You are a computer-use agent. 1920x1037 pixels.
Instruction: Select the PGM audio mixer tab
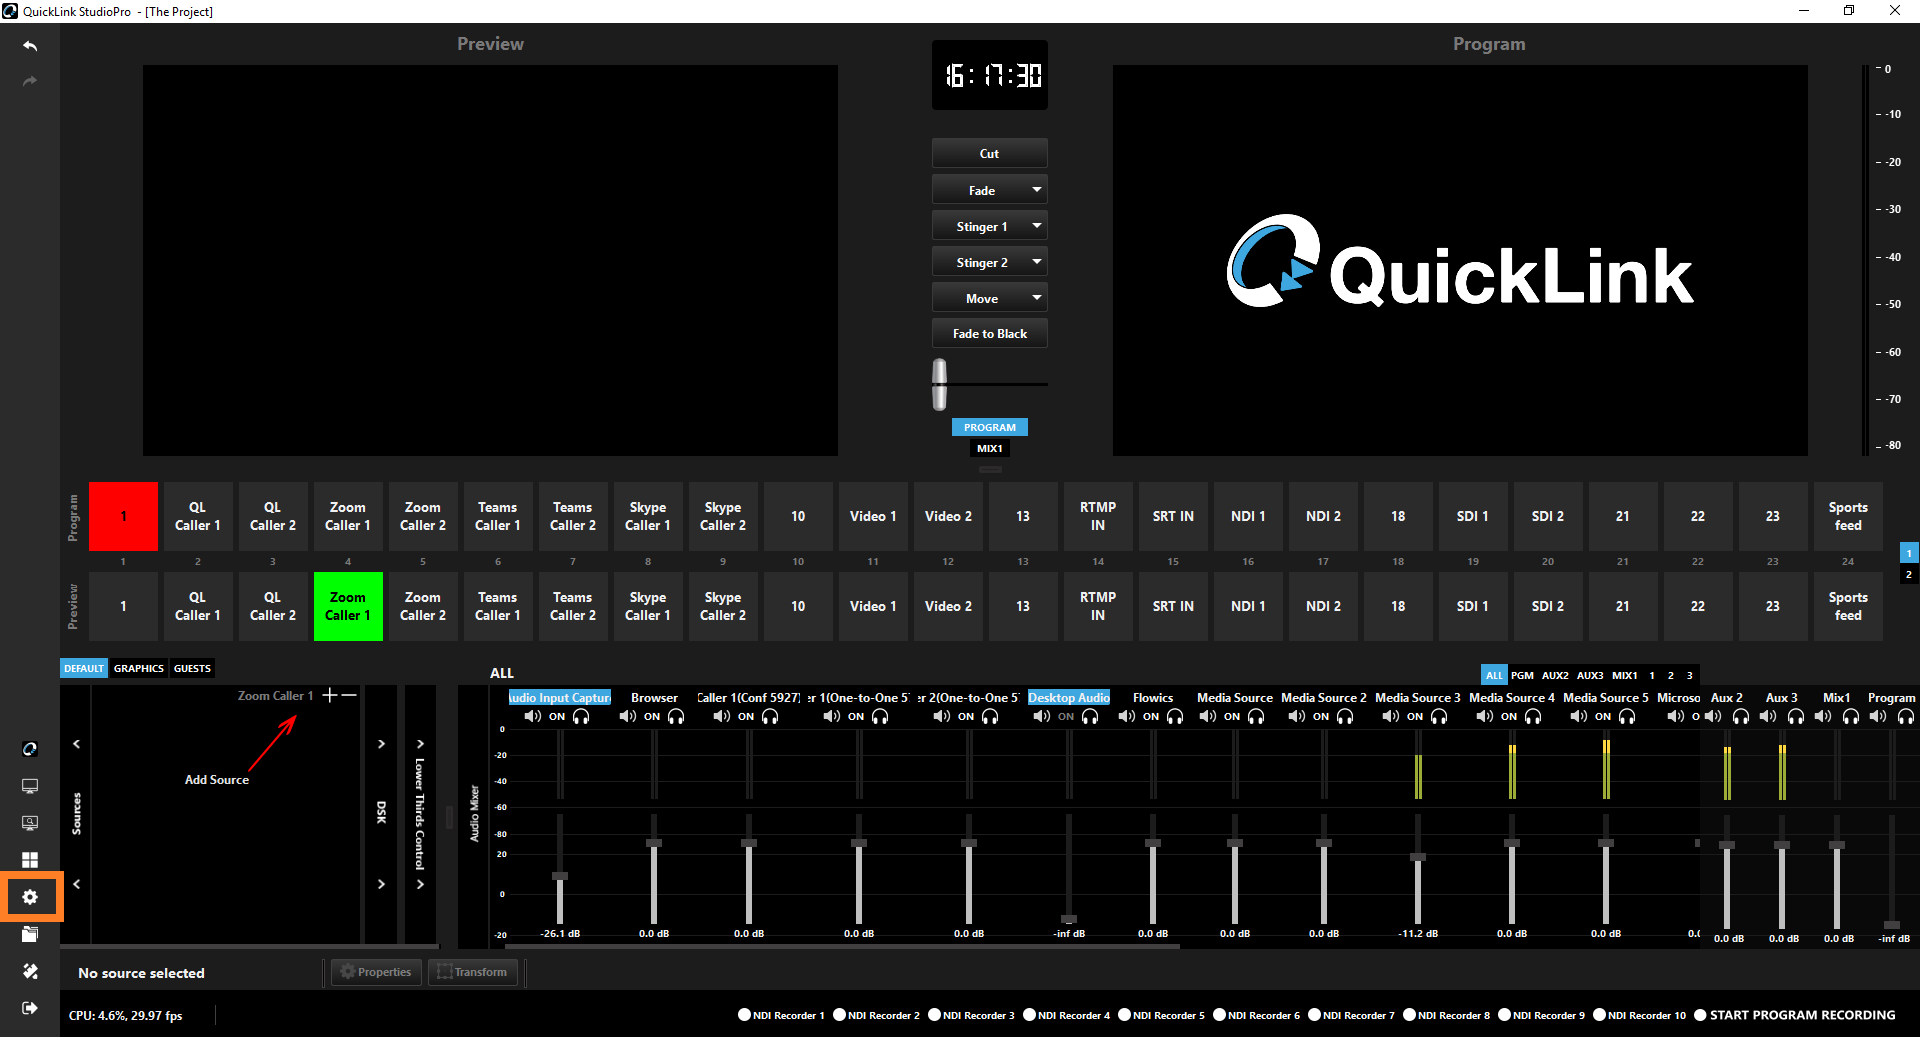[1522, 675]
